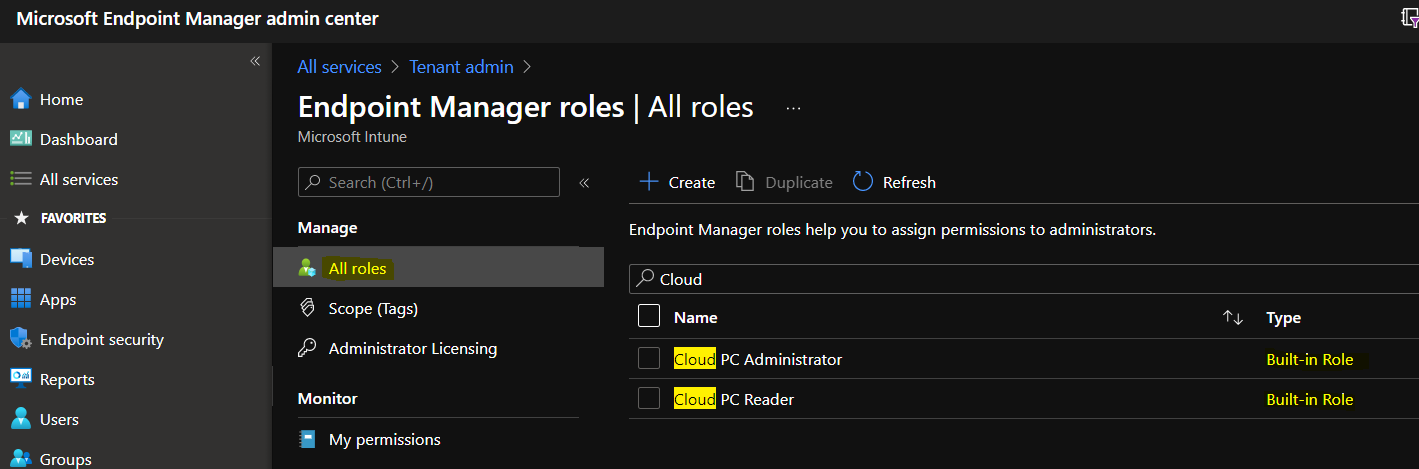Click the Search (Ctrl+/) menu field
The image size is (1419, 469).
click(x=429, y=182)
